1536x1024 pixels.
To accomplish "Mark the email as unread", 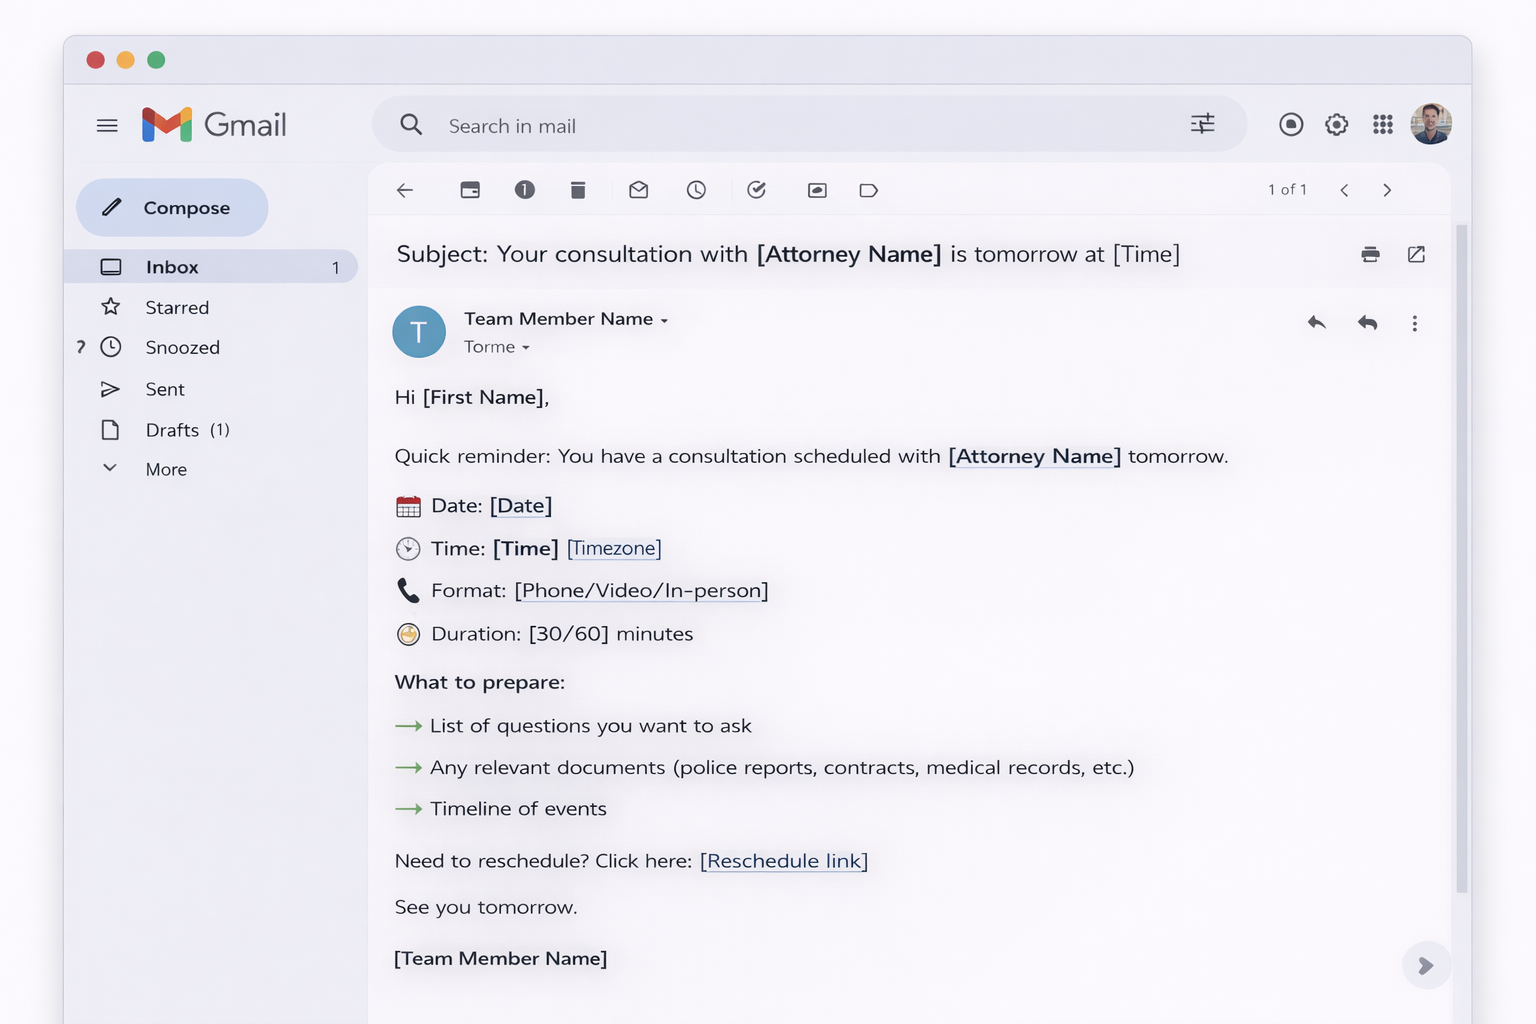I will [638, 190].
